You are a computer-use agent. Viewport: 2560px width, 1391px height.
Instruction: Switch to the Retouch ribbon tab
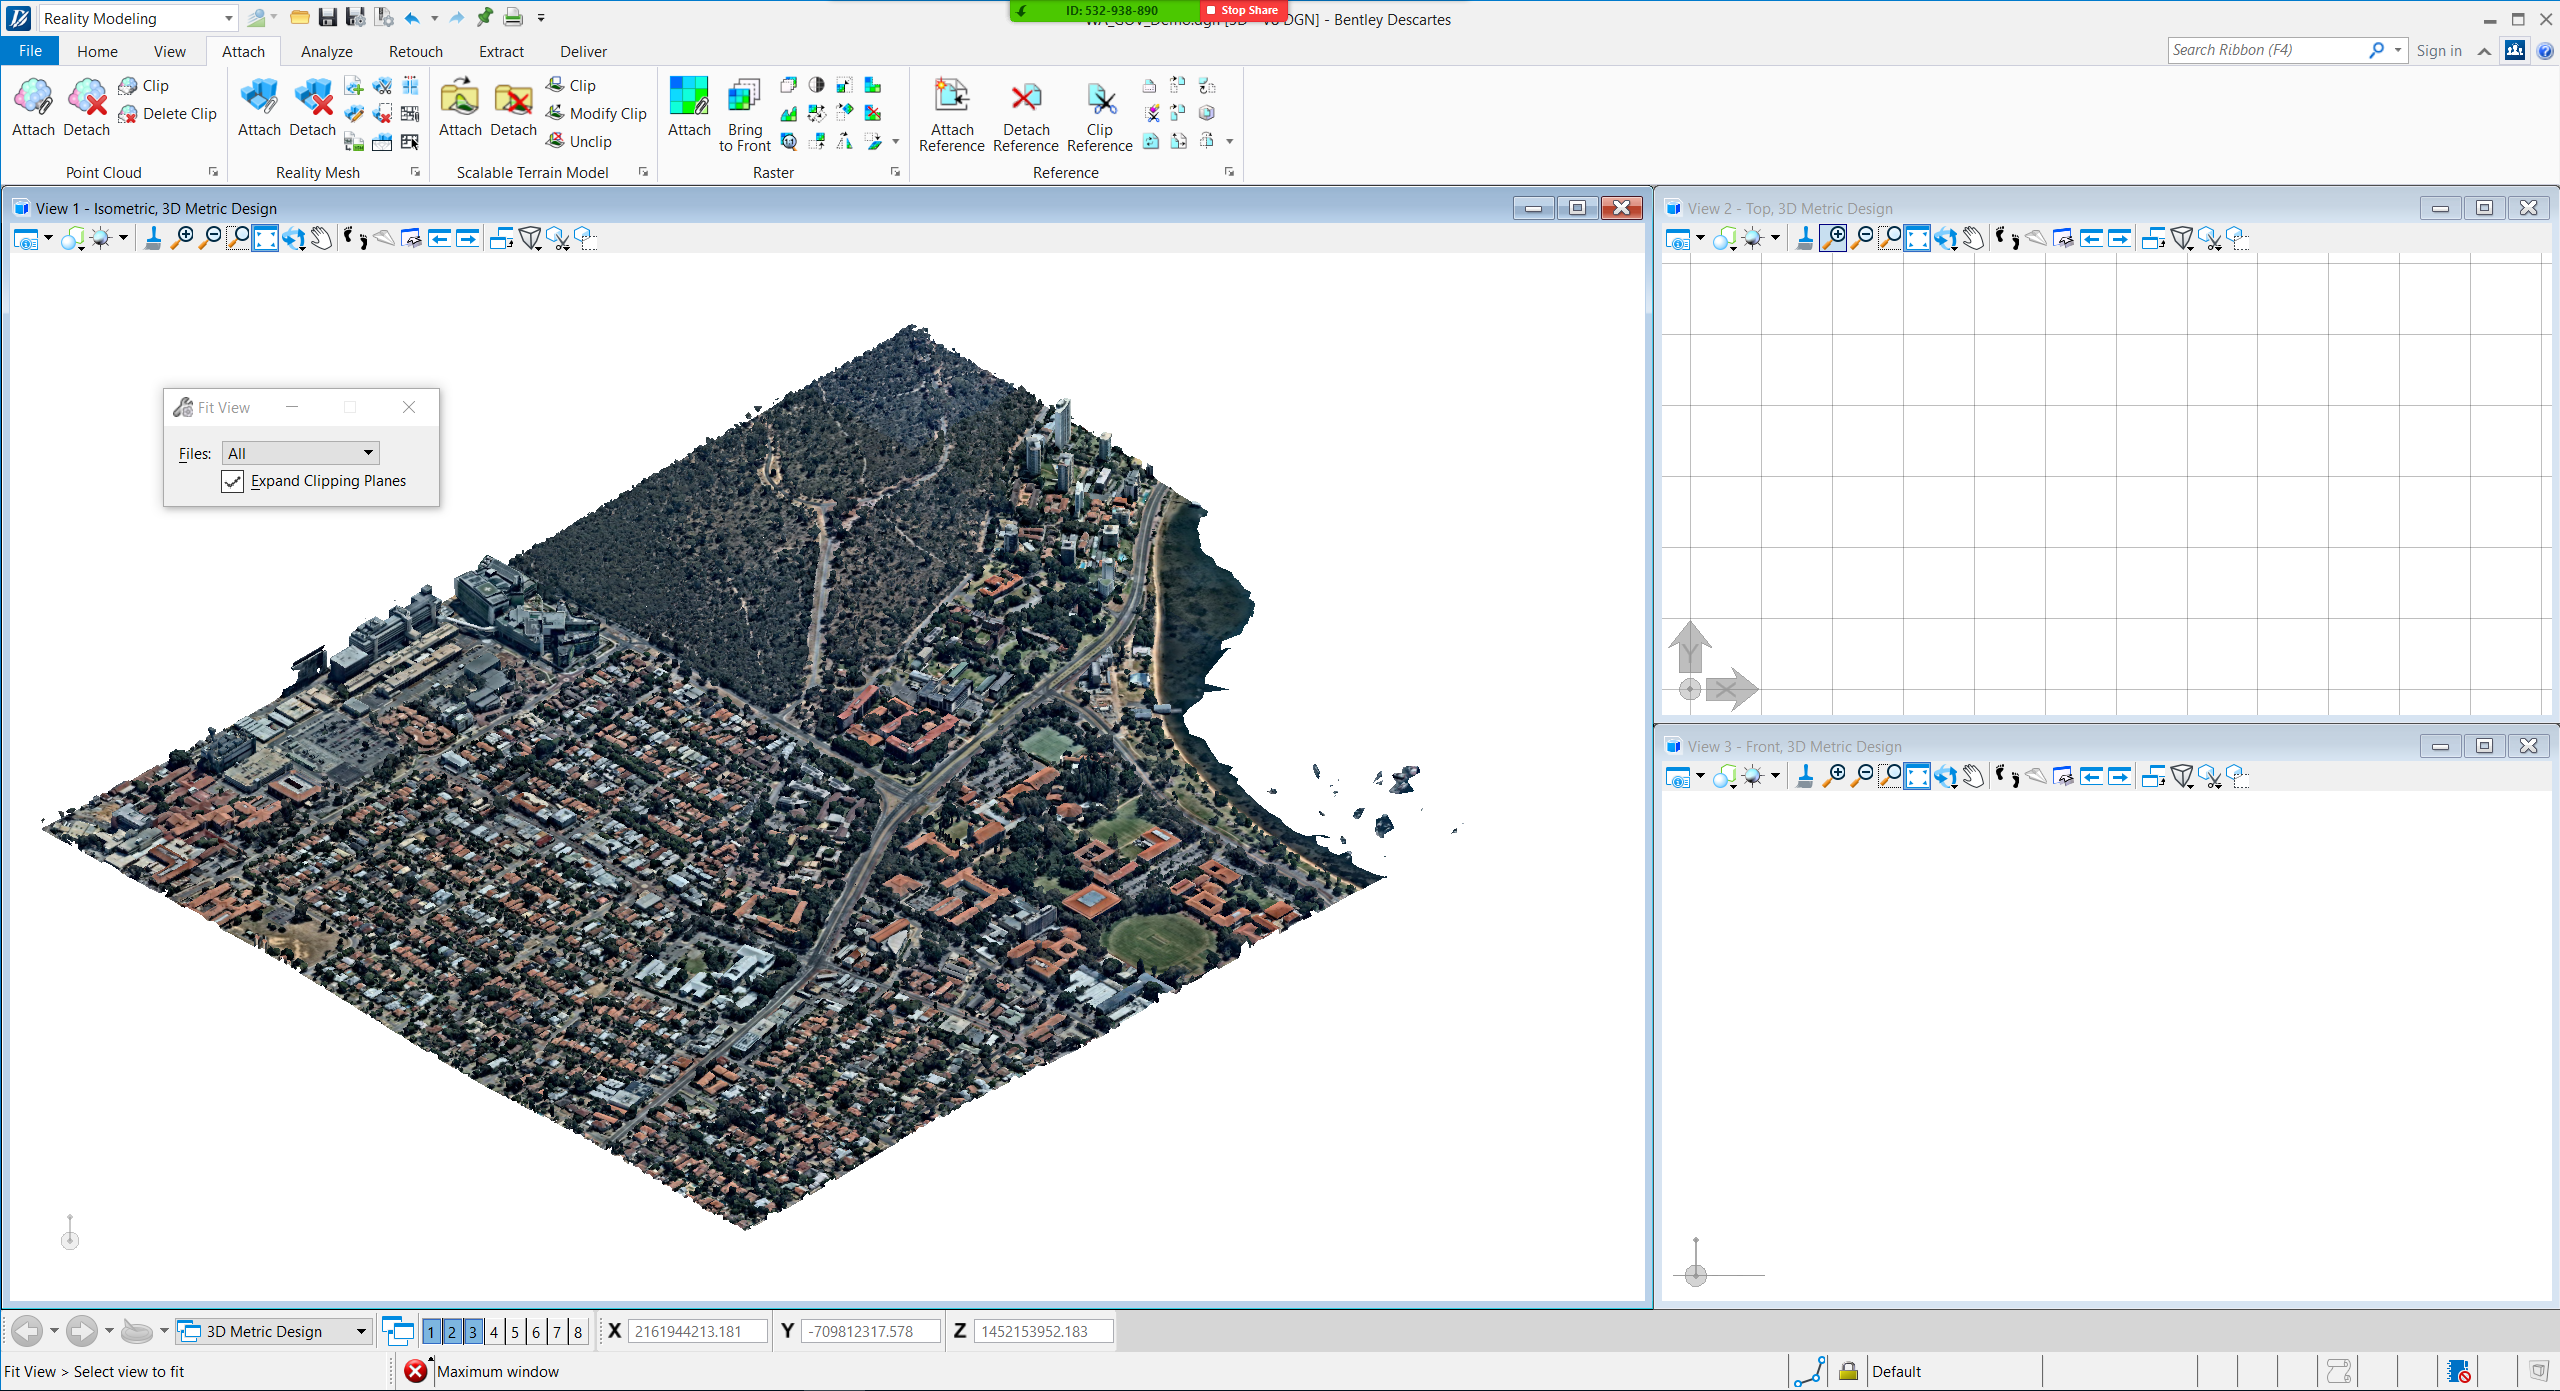[x=416, y=51]
